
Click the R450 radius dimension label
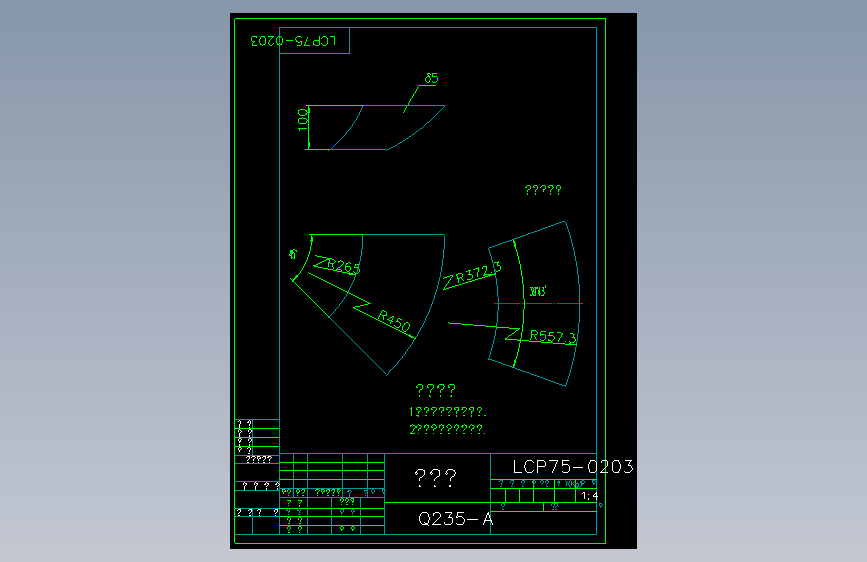click(394, 321)
